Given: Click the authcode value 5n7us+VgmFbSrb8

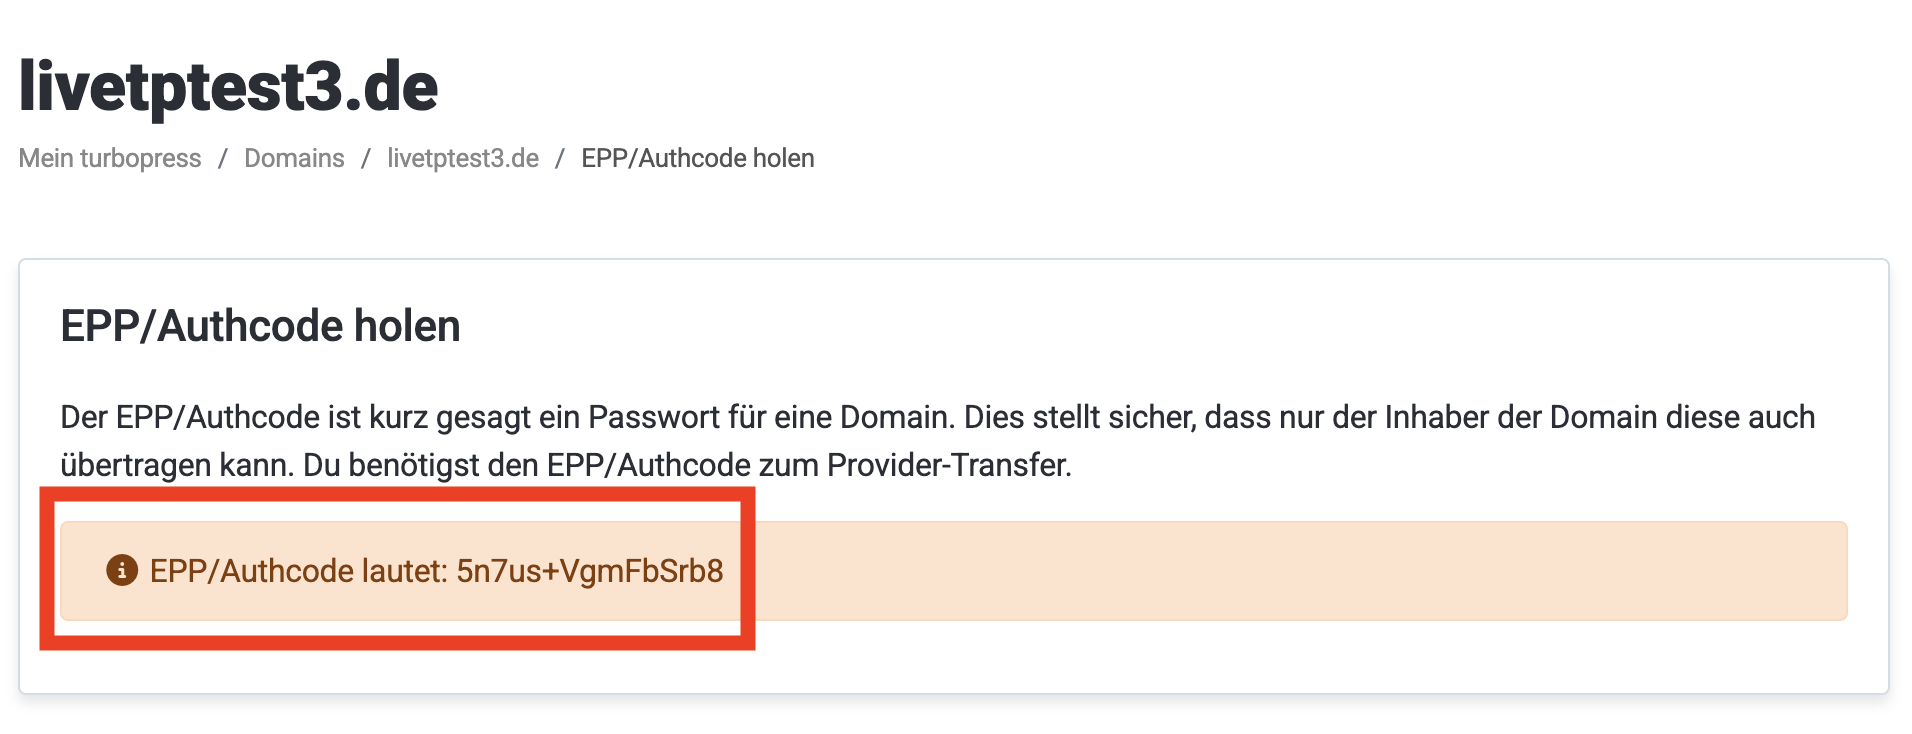Looking at the screenshot, I should [589, 571].
